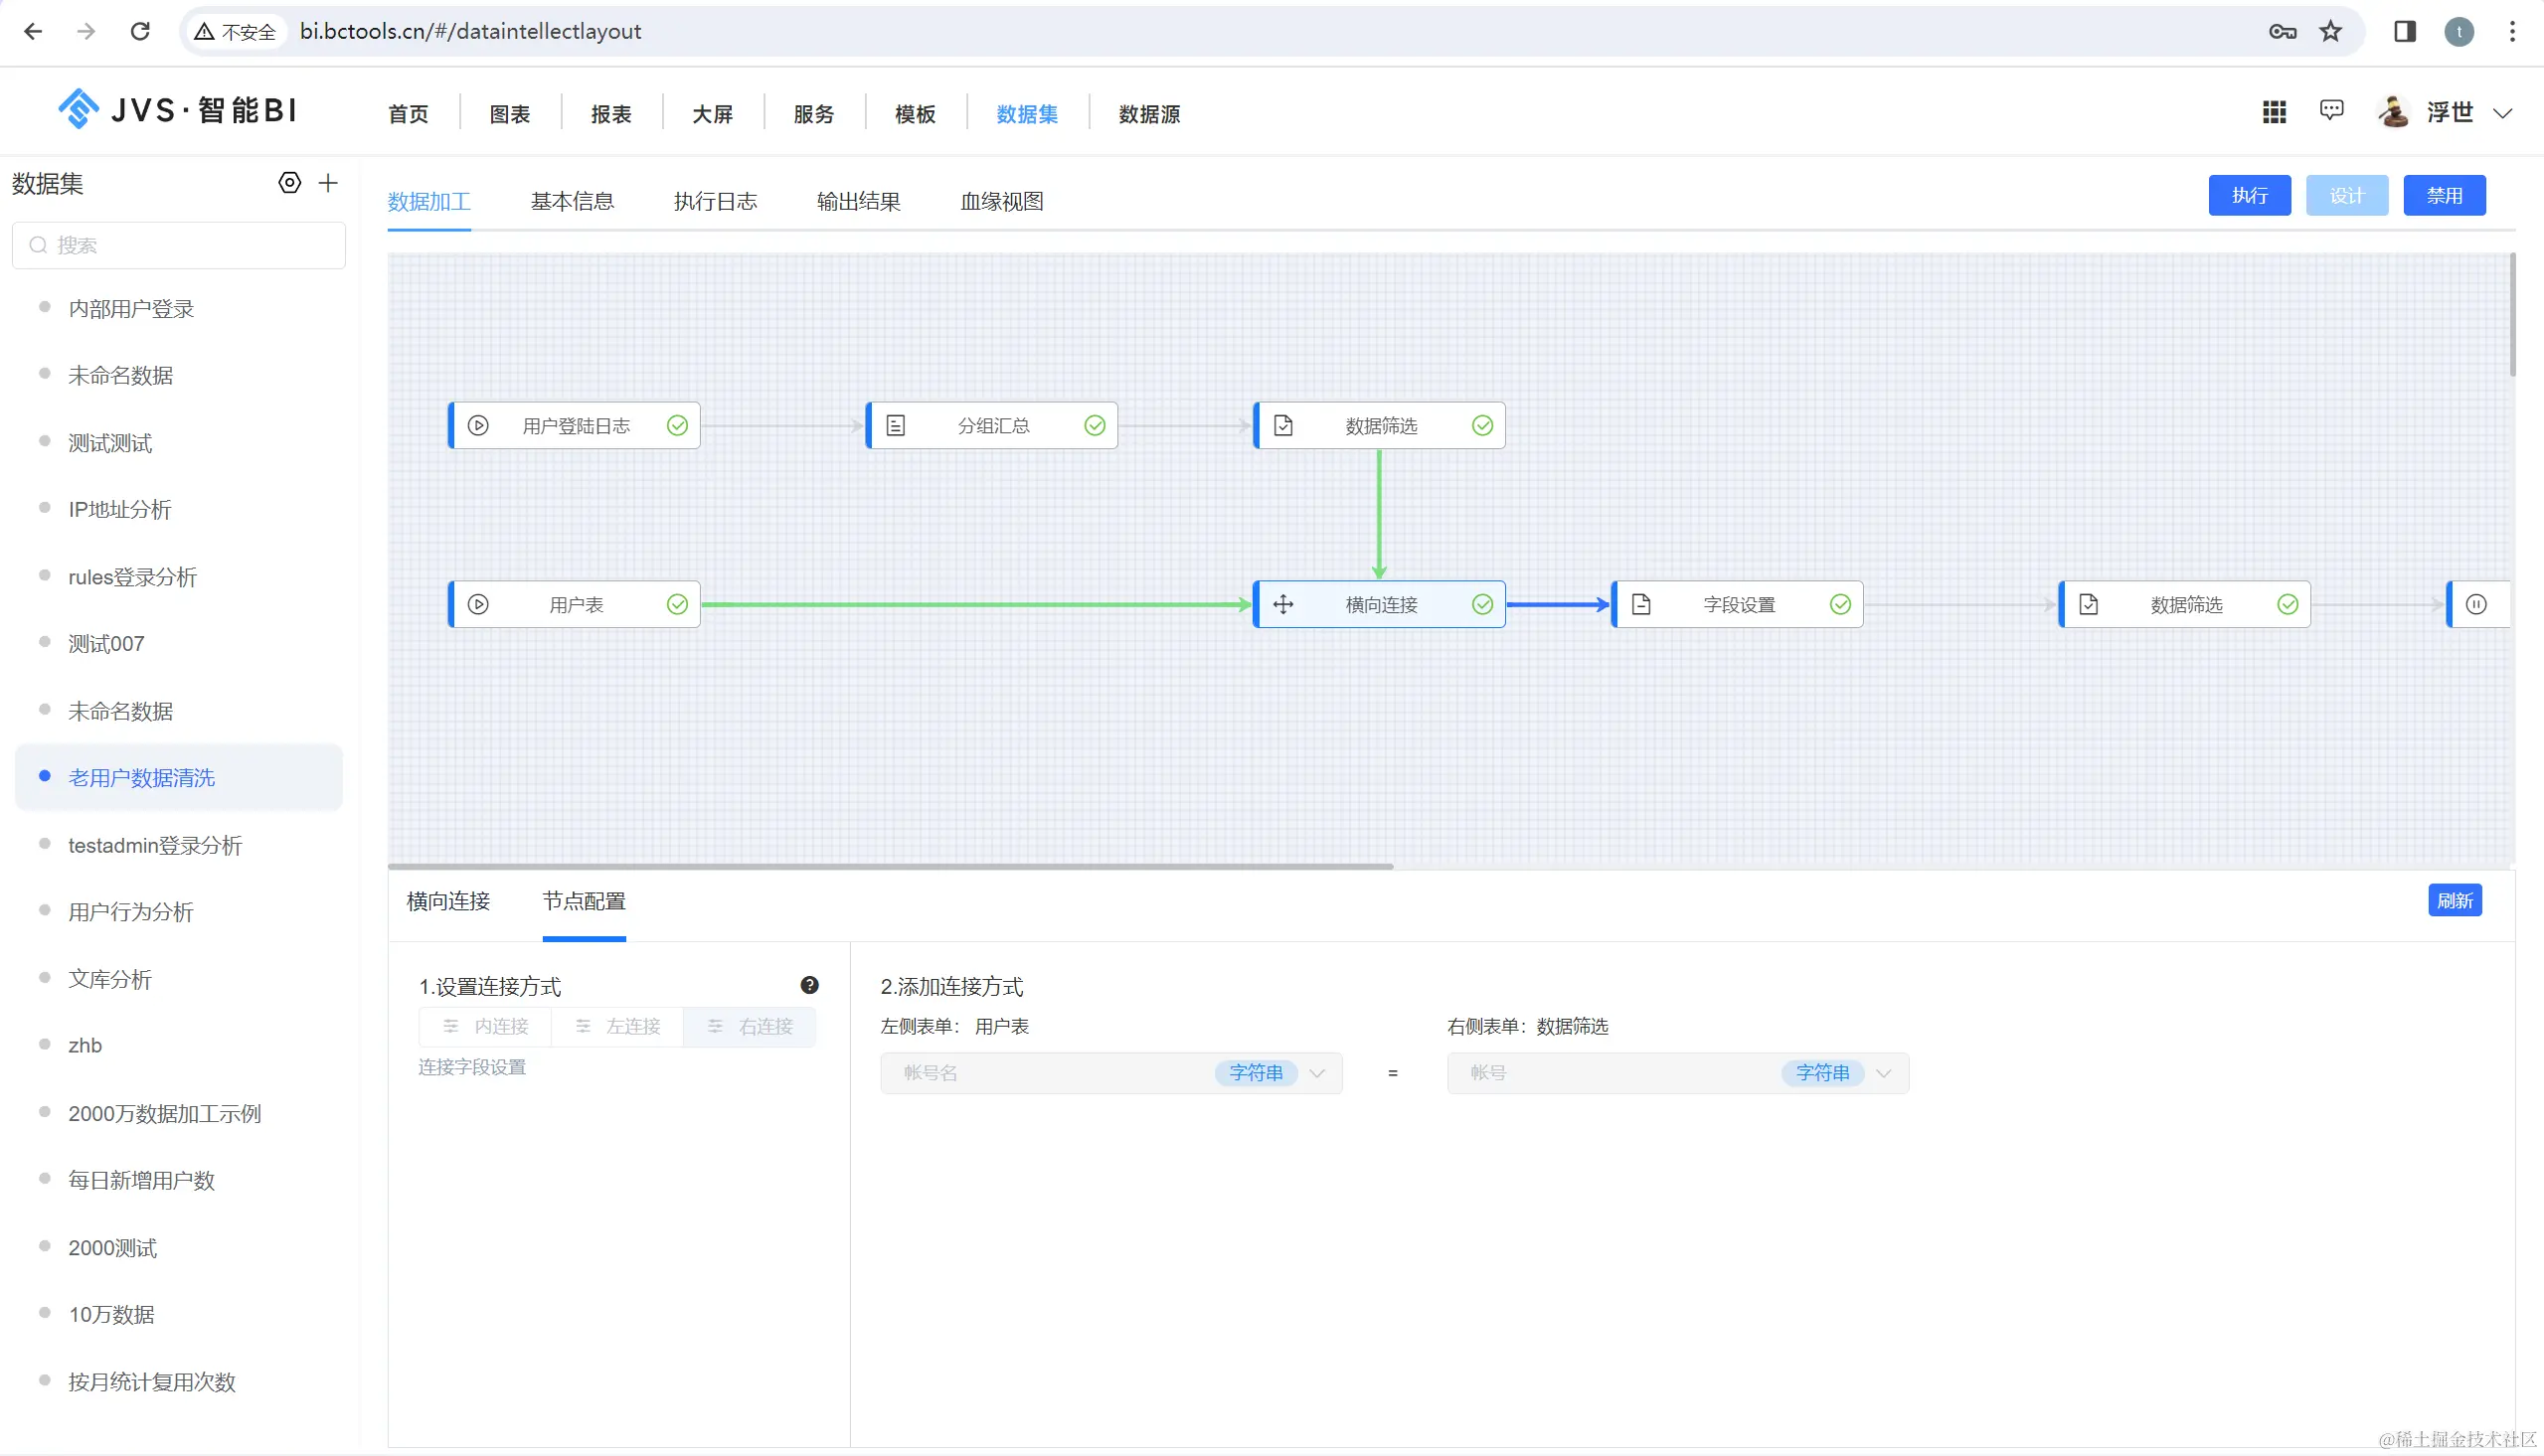Click the help question mark icon
This screenshot has width=2544, height=1456.
809,985
